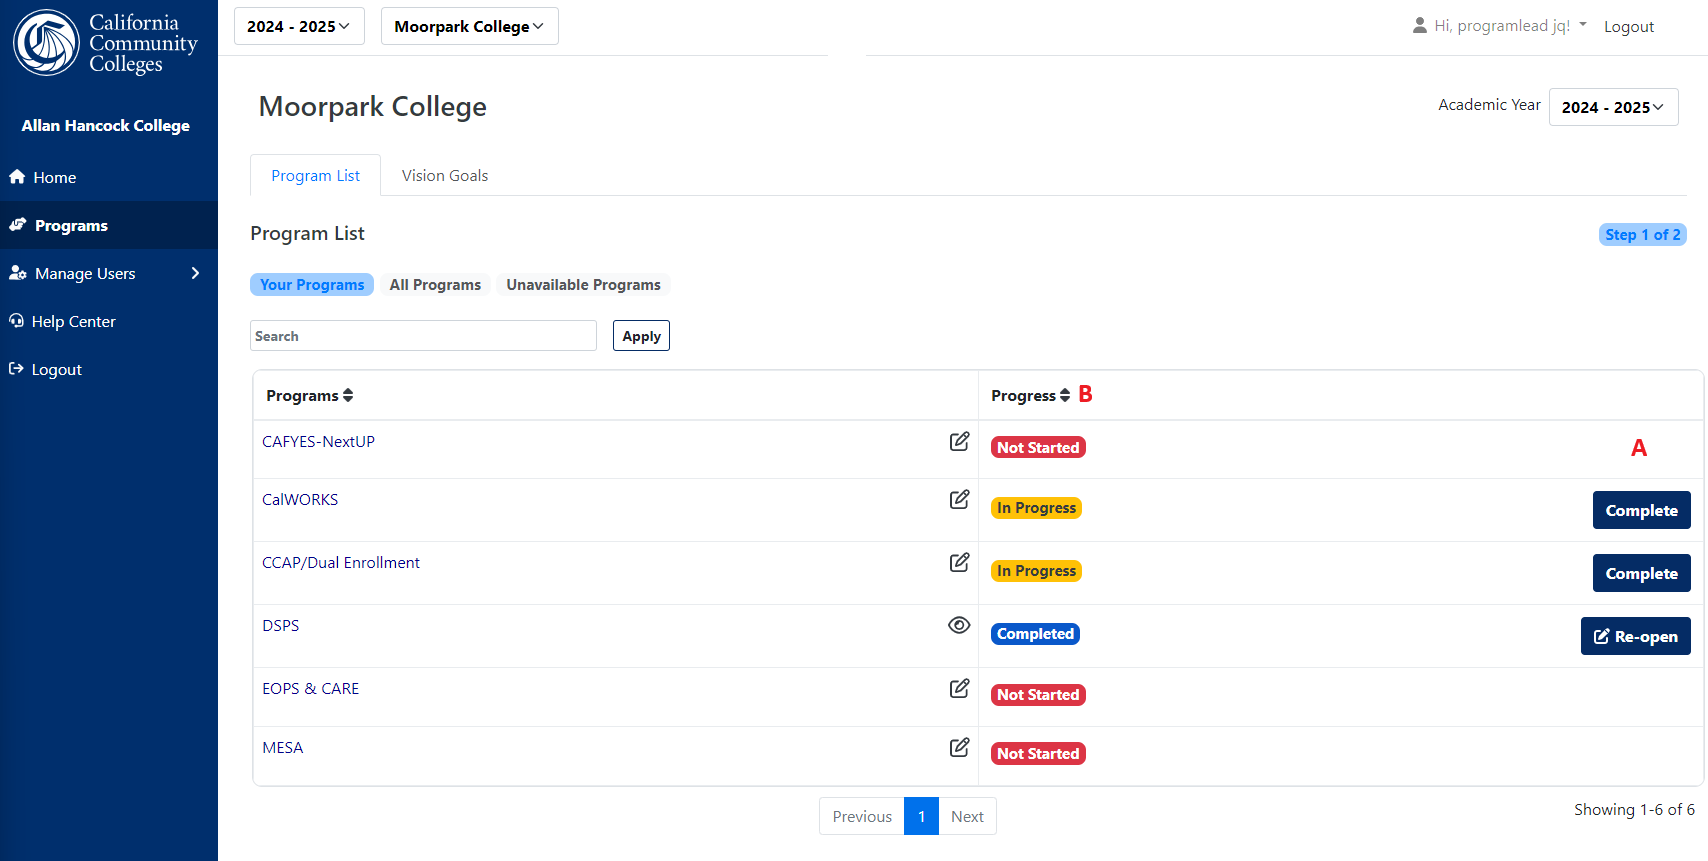Re-open the DSPS program
This screenshot has height=861, width=1708.
[x=1635, y=636]
